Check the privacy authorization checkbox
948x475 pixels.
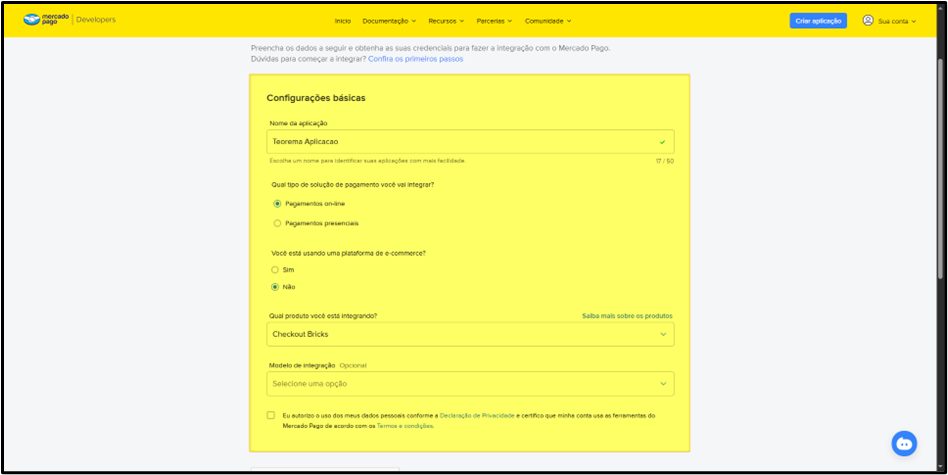pyautogui.click(x=271, y=415)
